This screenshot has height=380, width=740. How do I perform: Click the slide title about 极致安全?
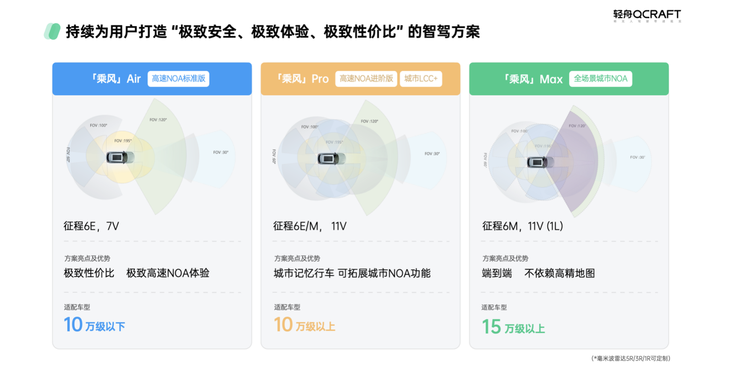273,32
